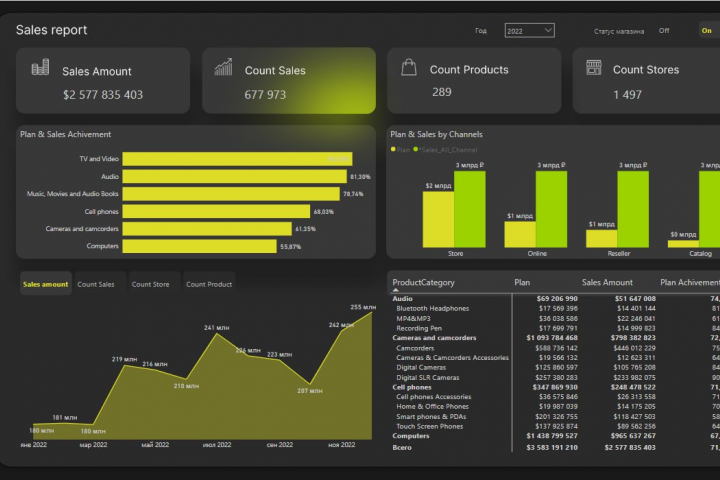Select the Smart phones & PDAs row
The width and height of the screenshot is (720, 480).
[556, 417]
